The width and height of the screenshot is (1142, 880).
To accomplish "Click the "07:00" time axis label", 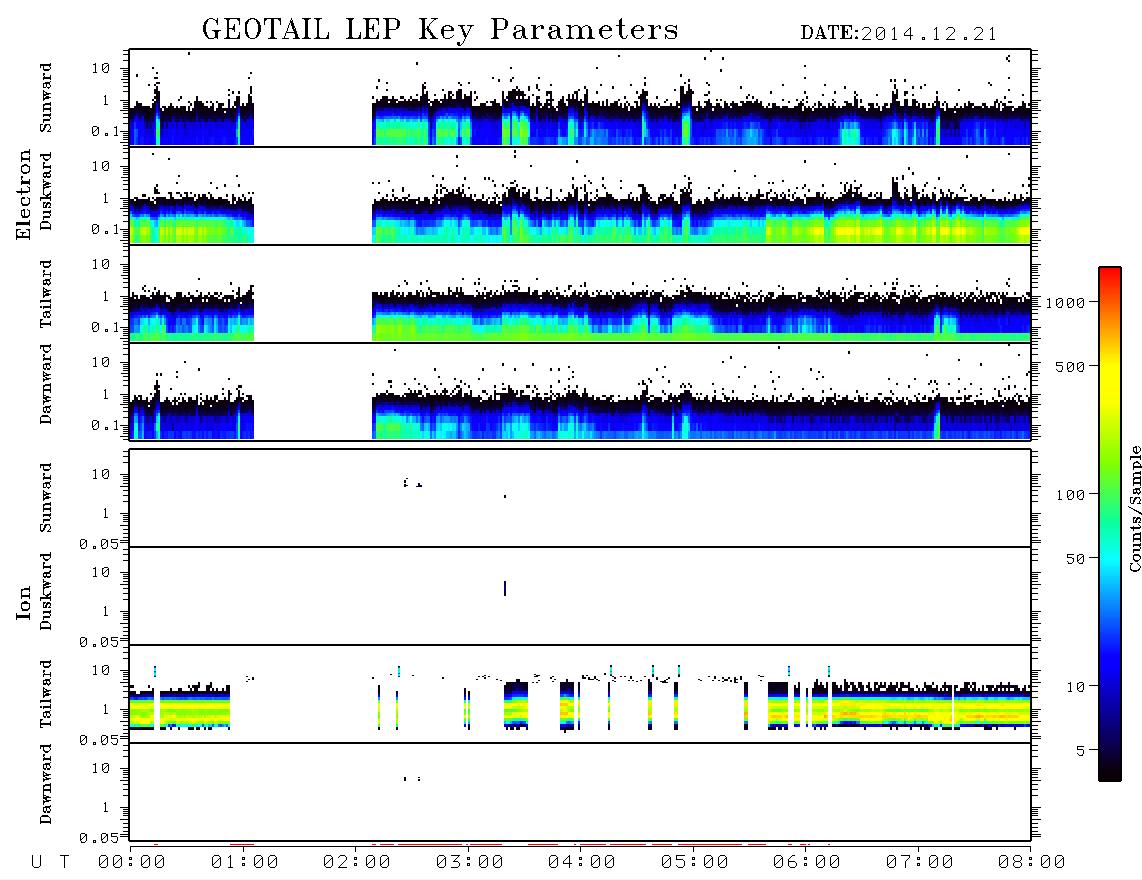I will point(920,862).
